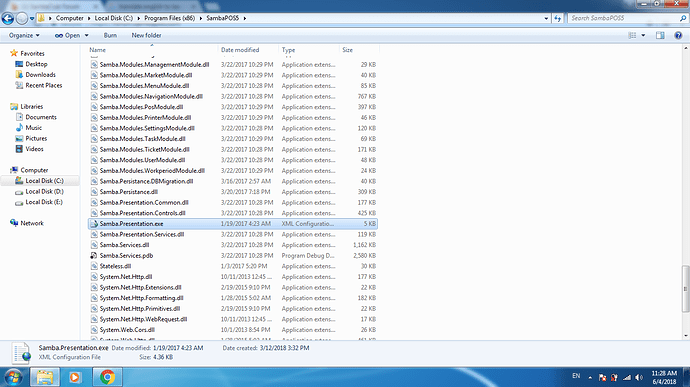Open Google Chrome from taskbar
This screenshot has height=387, width=690.
pyautogui.click(x=107, y=377)
